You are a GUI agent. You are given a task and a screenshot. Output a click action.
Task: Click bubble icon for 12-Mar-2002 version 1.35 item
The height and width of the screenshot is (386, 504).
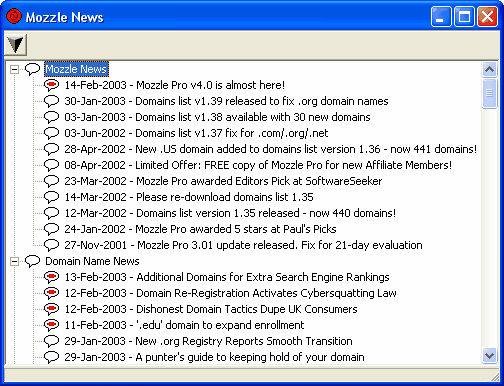point(52,213)
